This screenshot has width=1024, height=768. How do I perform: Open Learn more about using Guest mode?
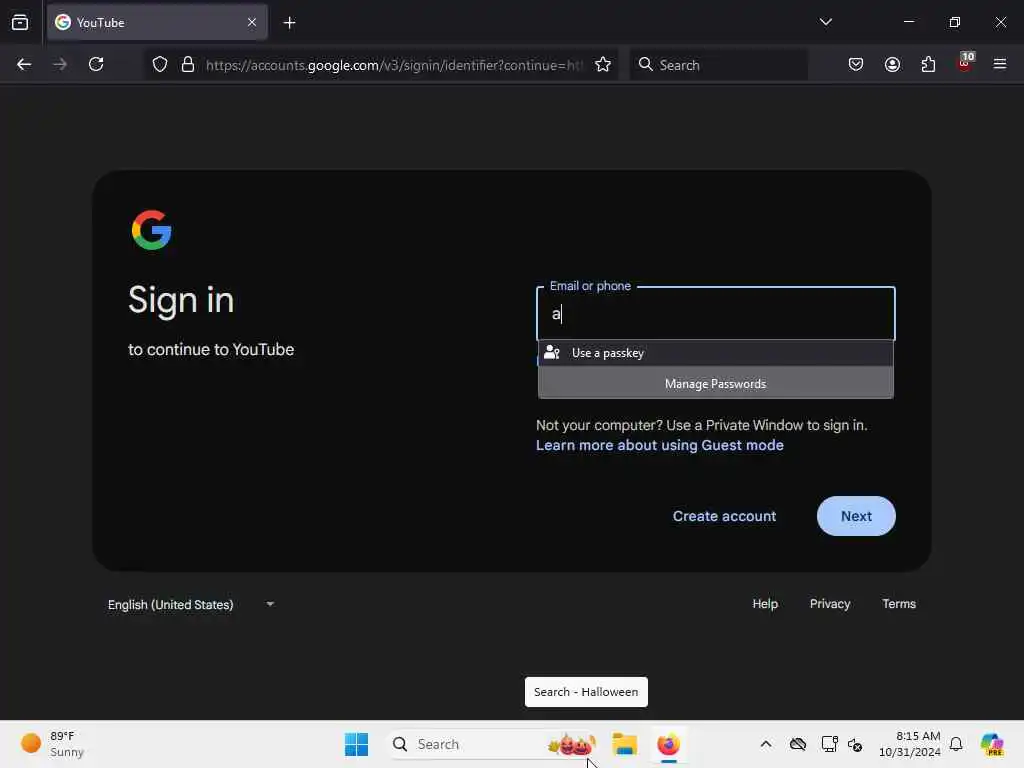coord(660,445)
